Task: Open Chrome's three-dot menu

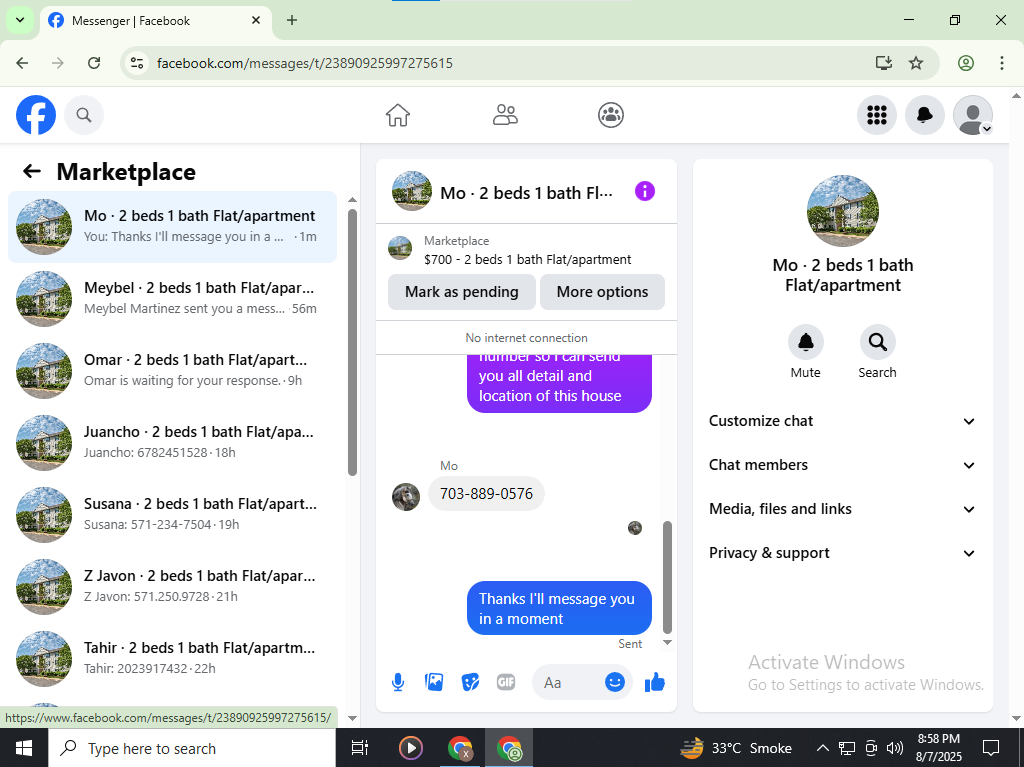Action: [x=1002, y=63]
